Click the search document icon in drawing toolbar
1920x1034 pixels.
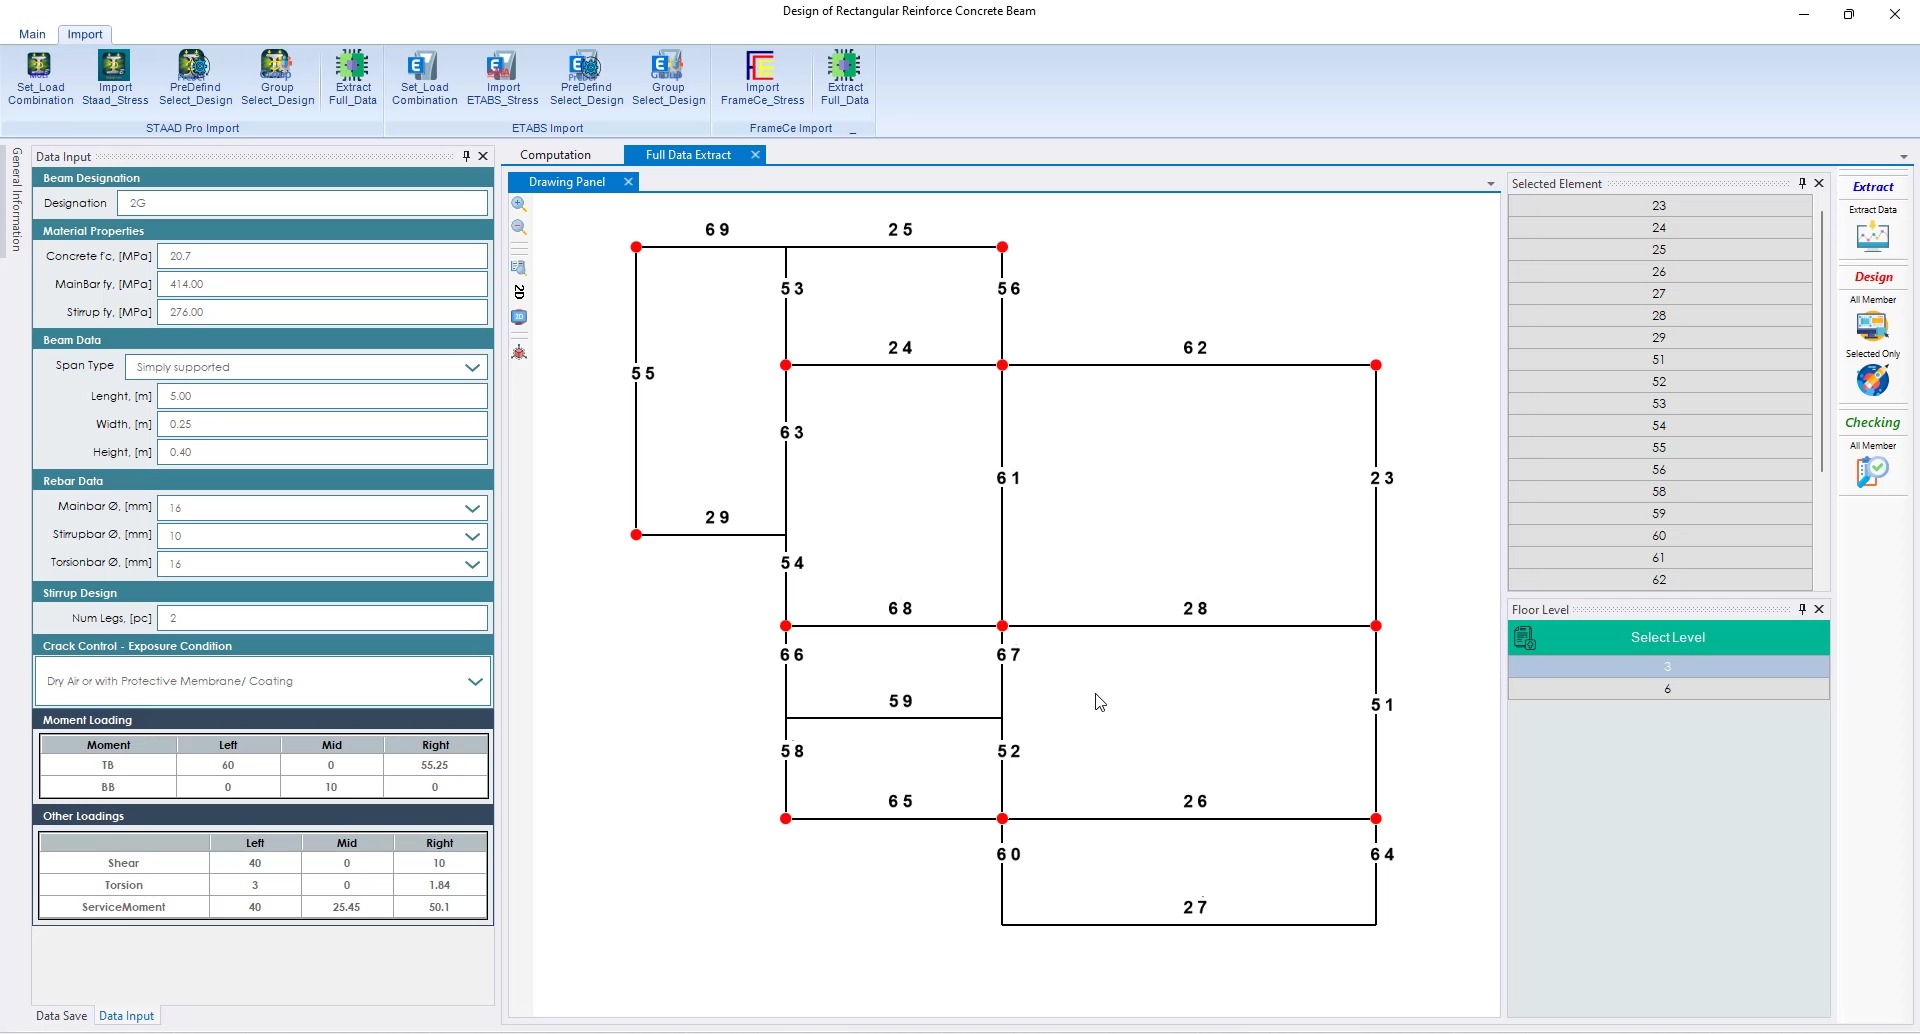tap(519, 267)
